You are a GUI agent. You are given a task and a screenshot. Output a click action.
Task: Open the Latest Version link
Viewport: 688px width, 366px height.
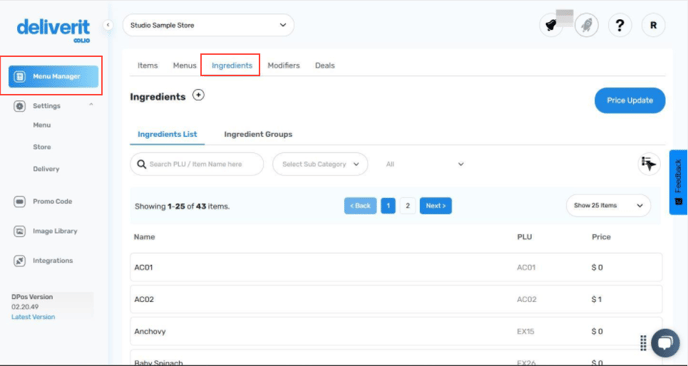click(33, 317)
